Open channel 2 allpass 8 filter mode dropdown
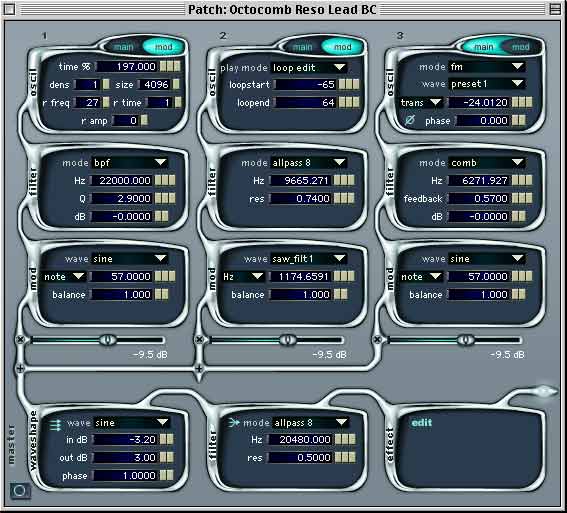 coord(309,163)
